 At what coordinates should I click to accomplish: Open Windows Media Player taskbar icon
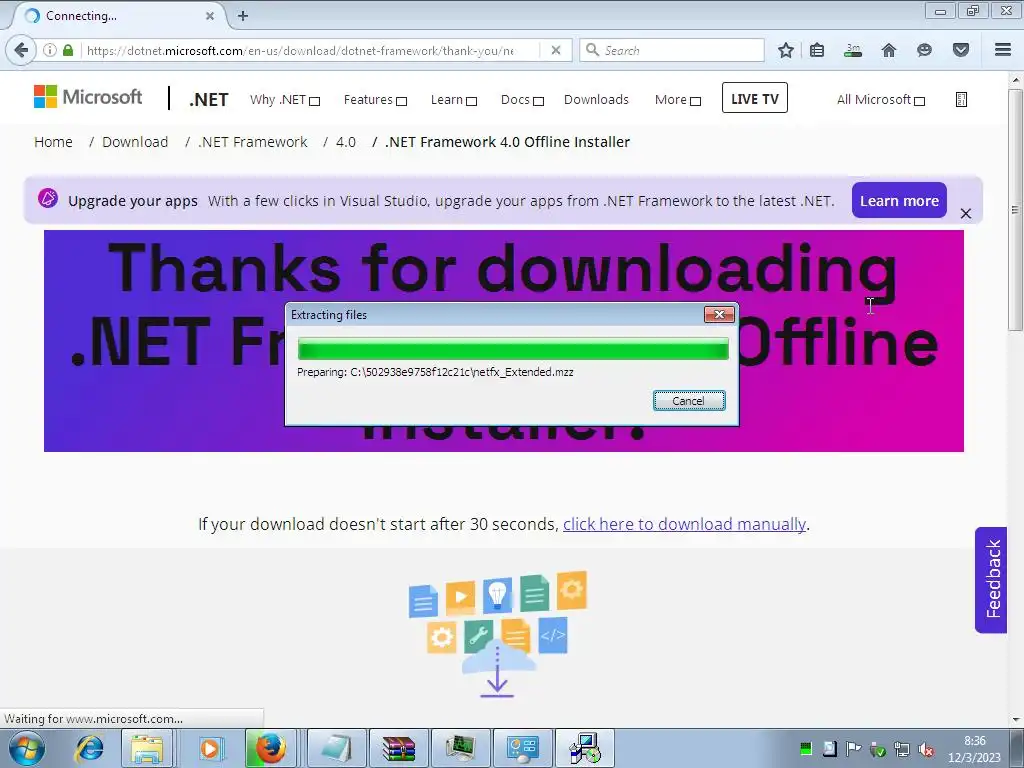(x=210, y=748)
